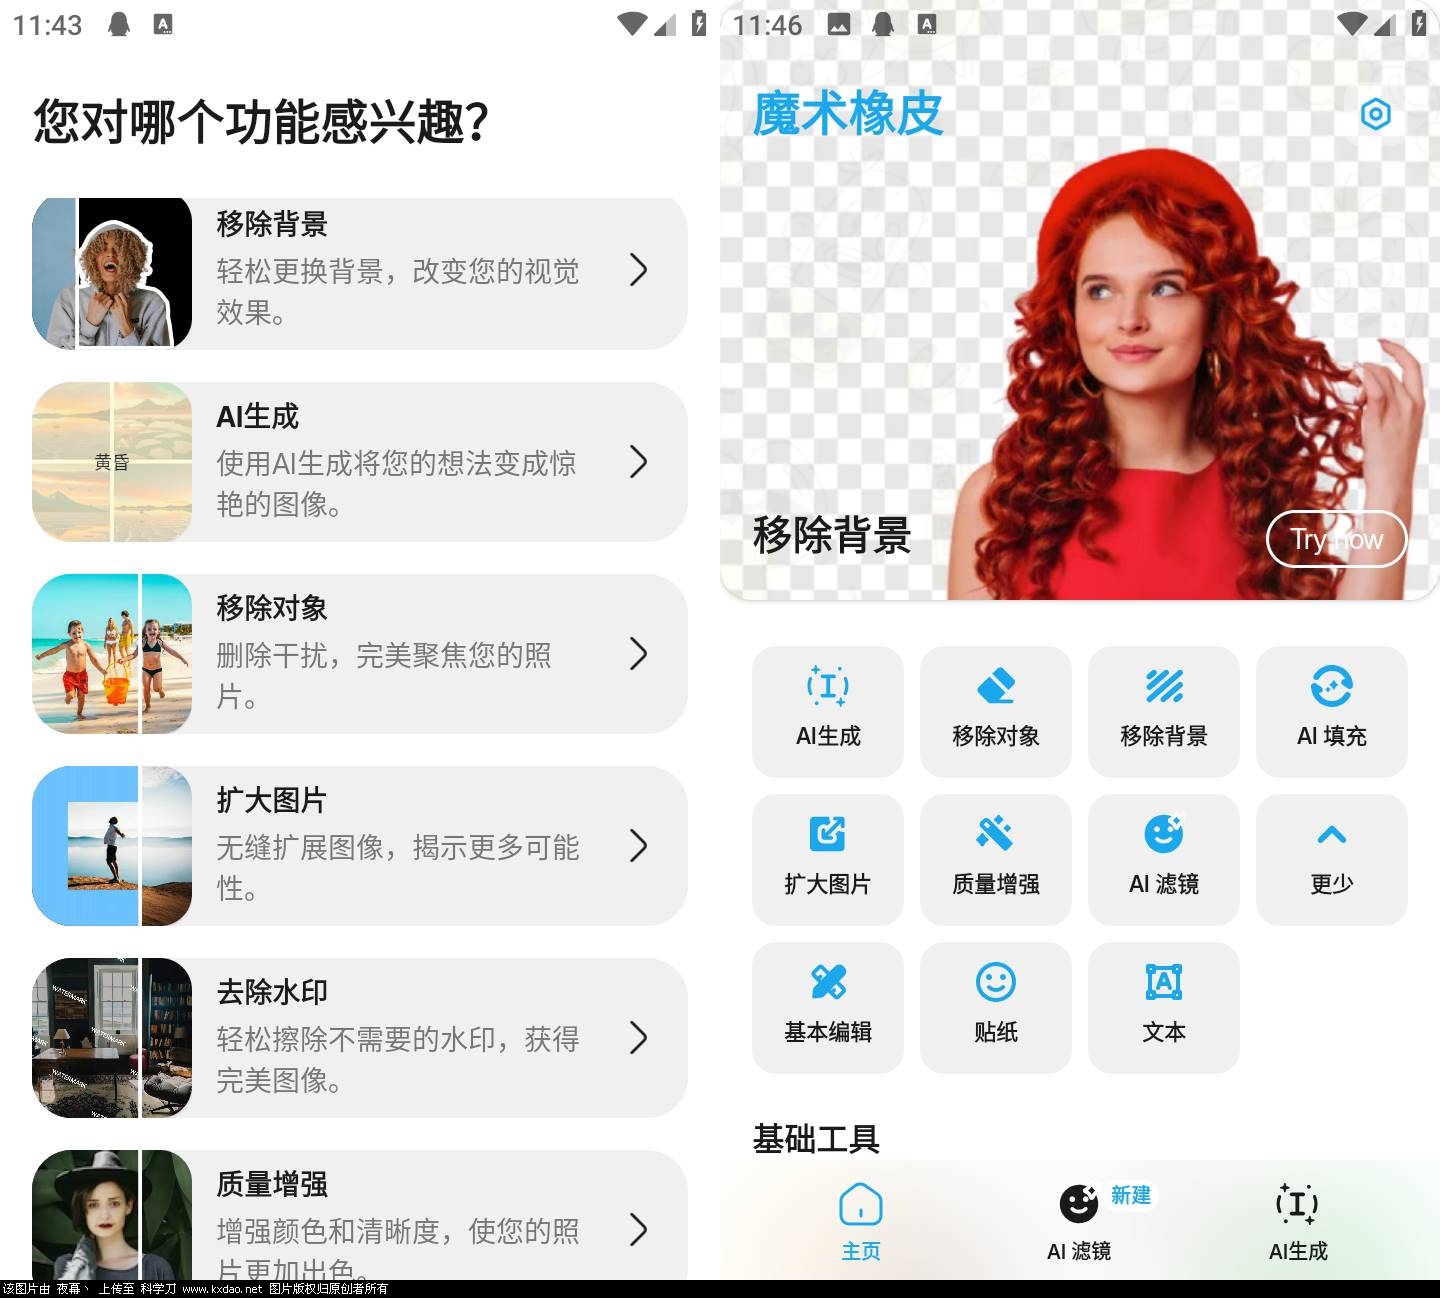Tap the beach kids 移除对象 thumbnail
The height and width of the screenshot is (1298, 1440).
tap(112, 654)
